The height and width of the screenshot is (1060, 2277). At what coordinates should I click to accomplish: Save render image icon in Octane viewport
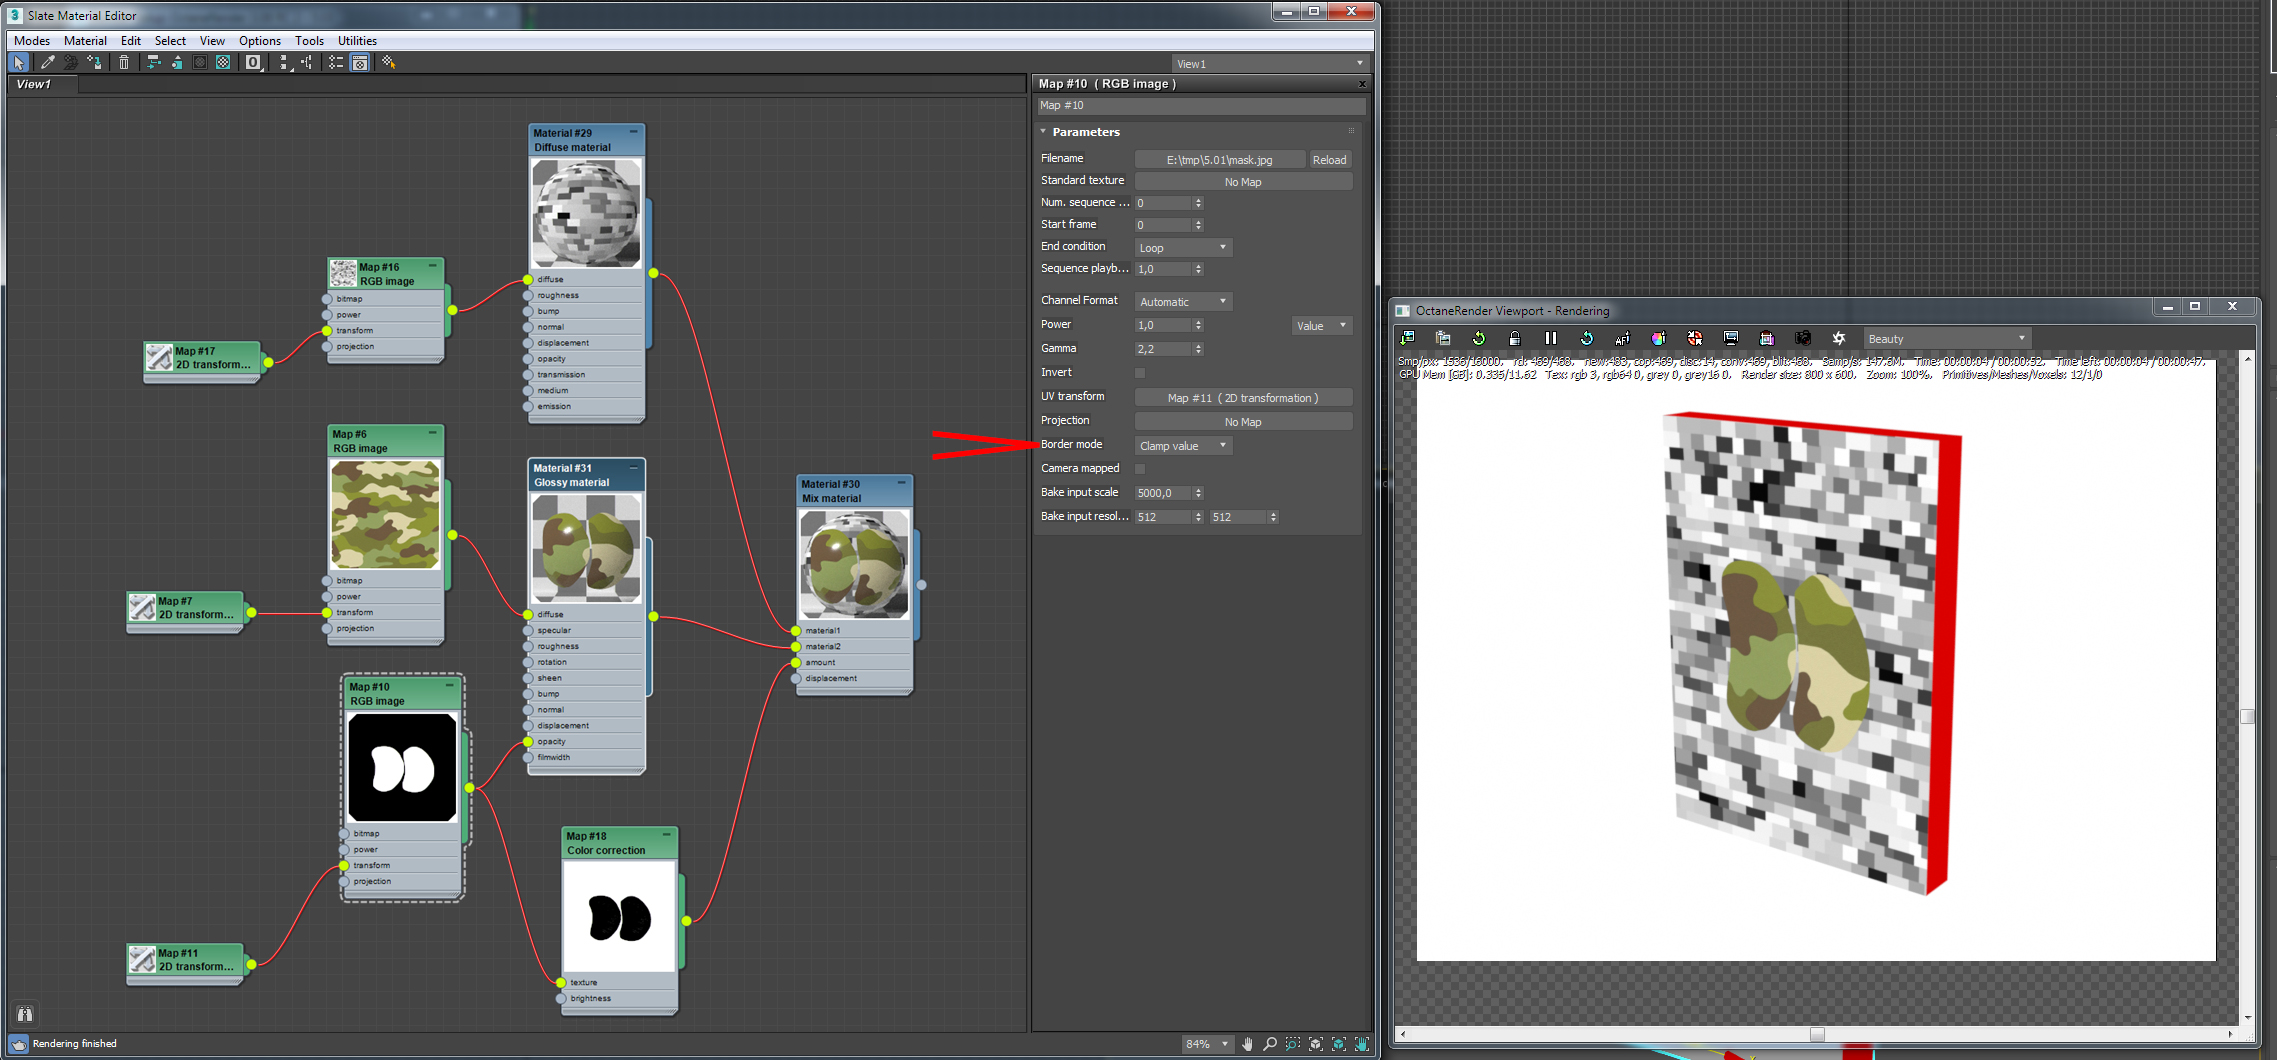point(1407,339)
